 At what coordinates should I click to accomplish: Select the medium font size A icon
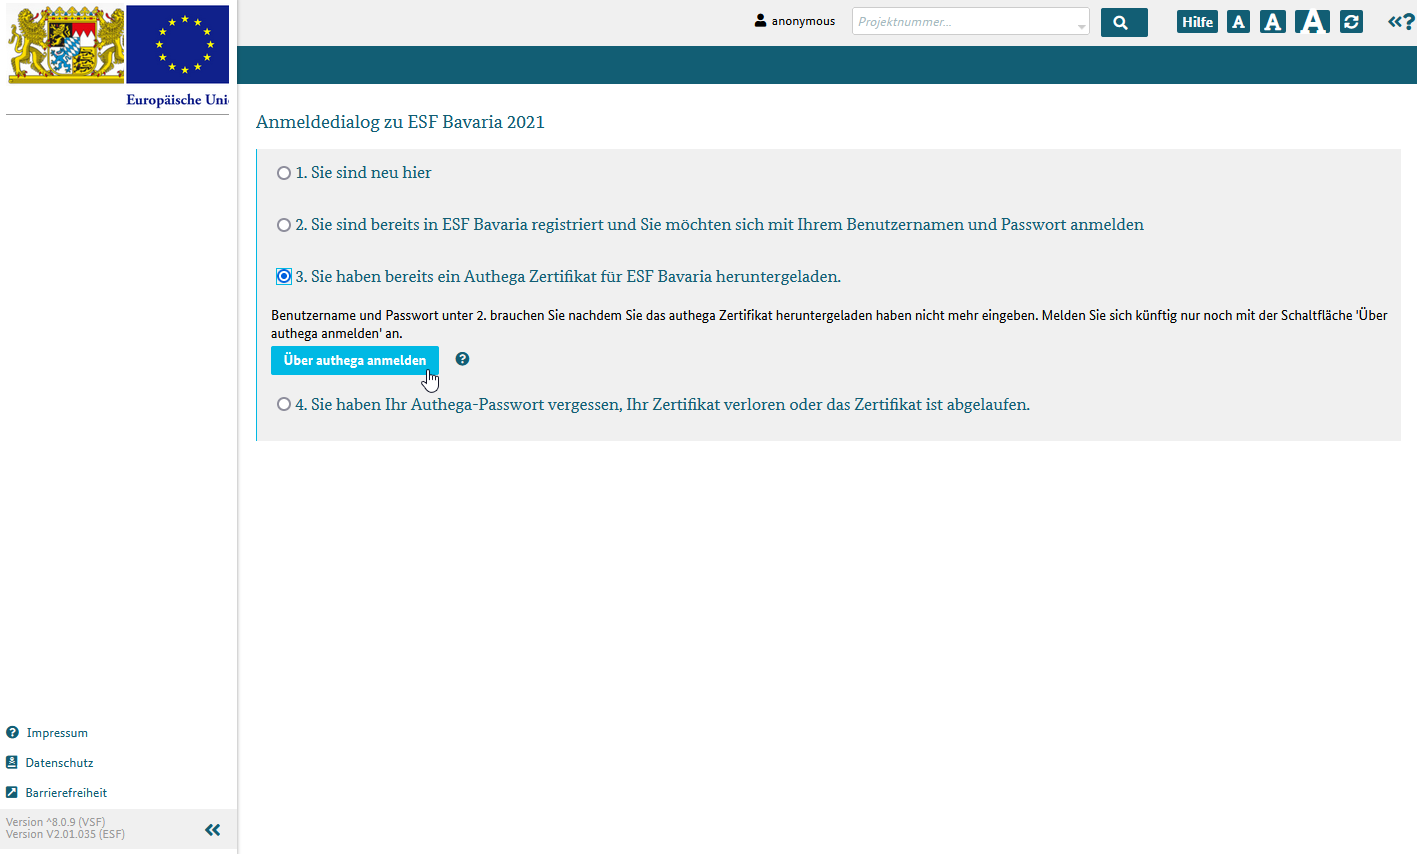pyautogui.click(x=1272, y=22)
